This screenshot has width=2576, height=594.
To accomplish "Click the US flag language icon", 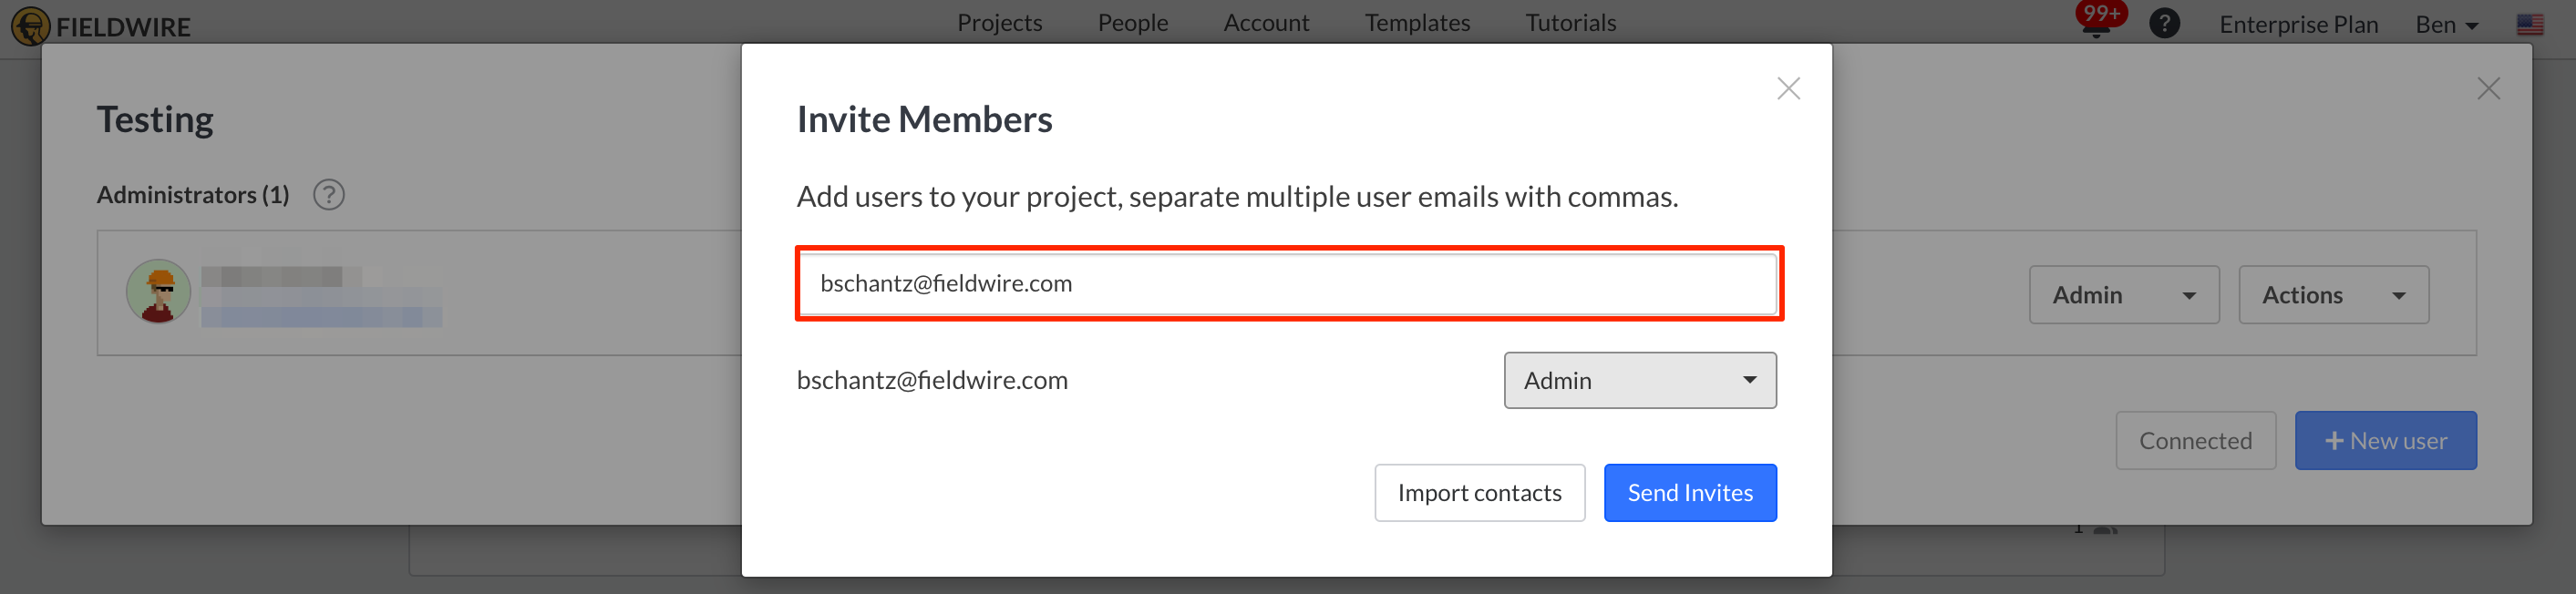I will (x=2531, y=22).
